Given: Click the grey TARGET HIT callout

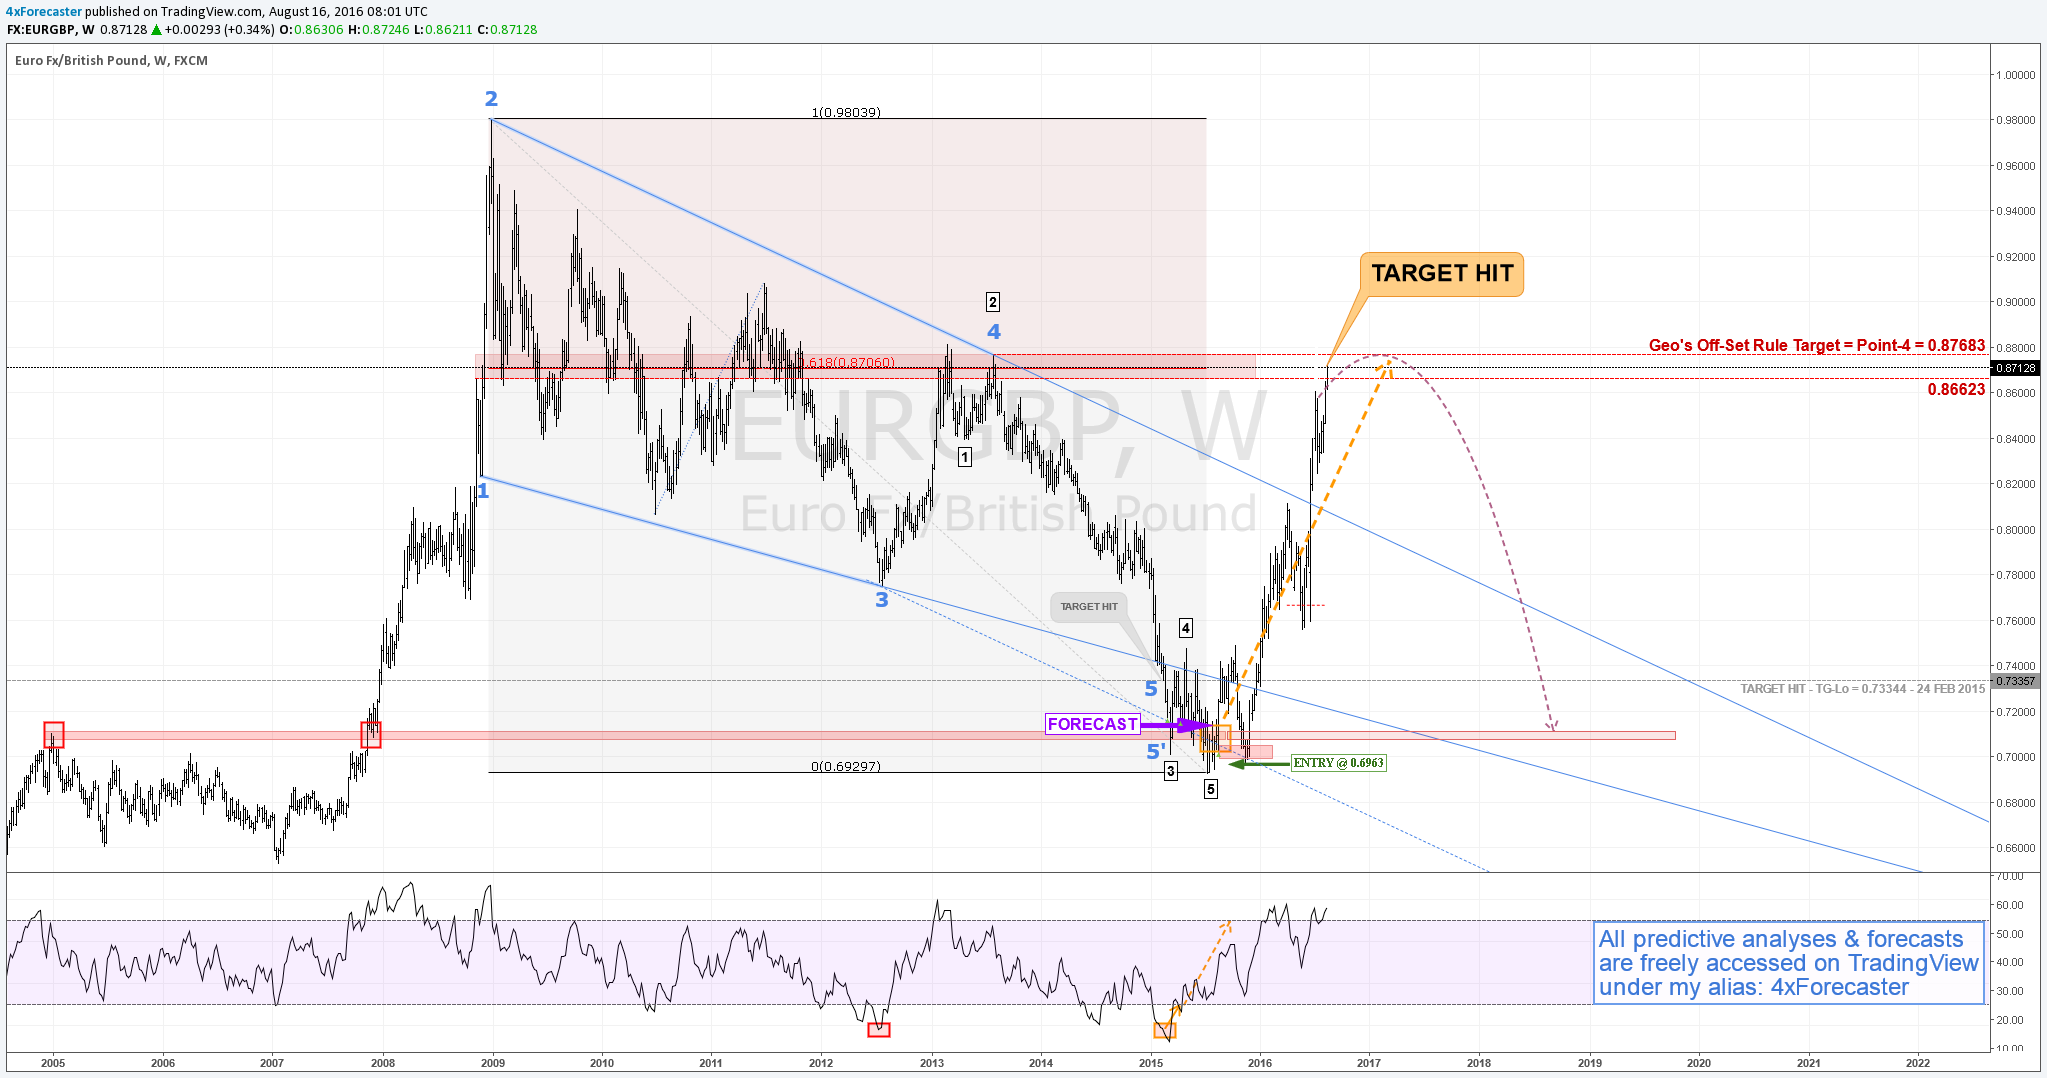Looking at the screenshot, I should click(1089, 607).
